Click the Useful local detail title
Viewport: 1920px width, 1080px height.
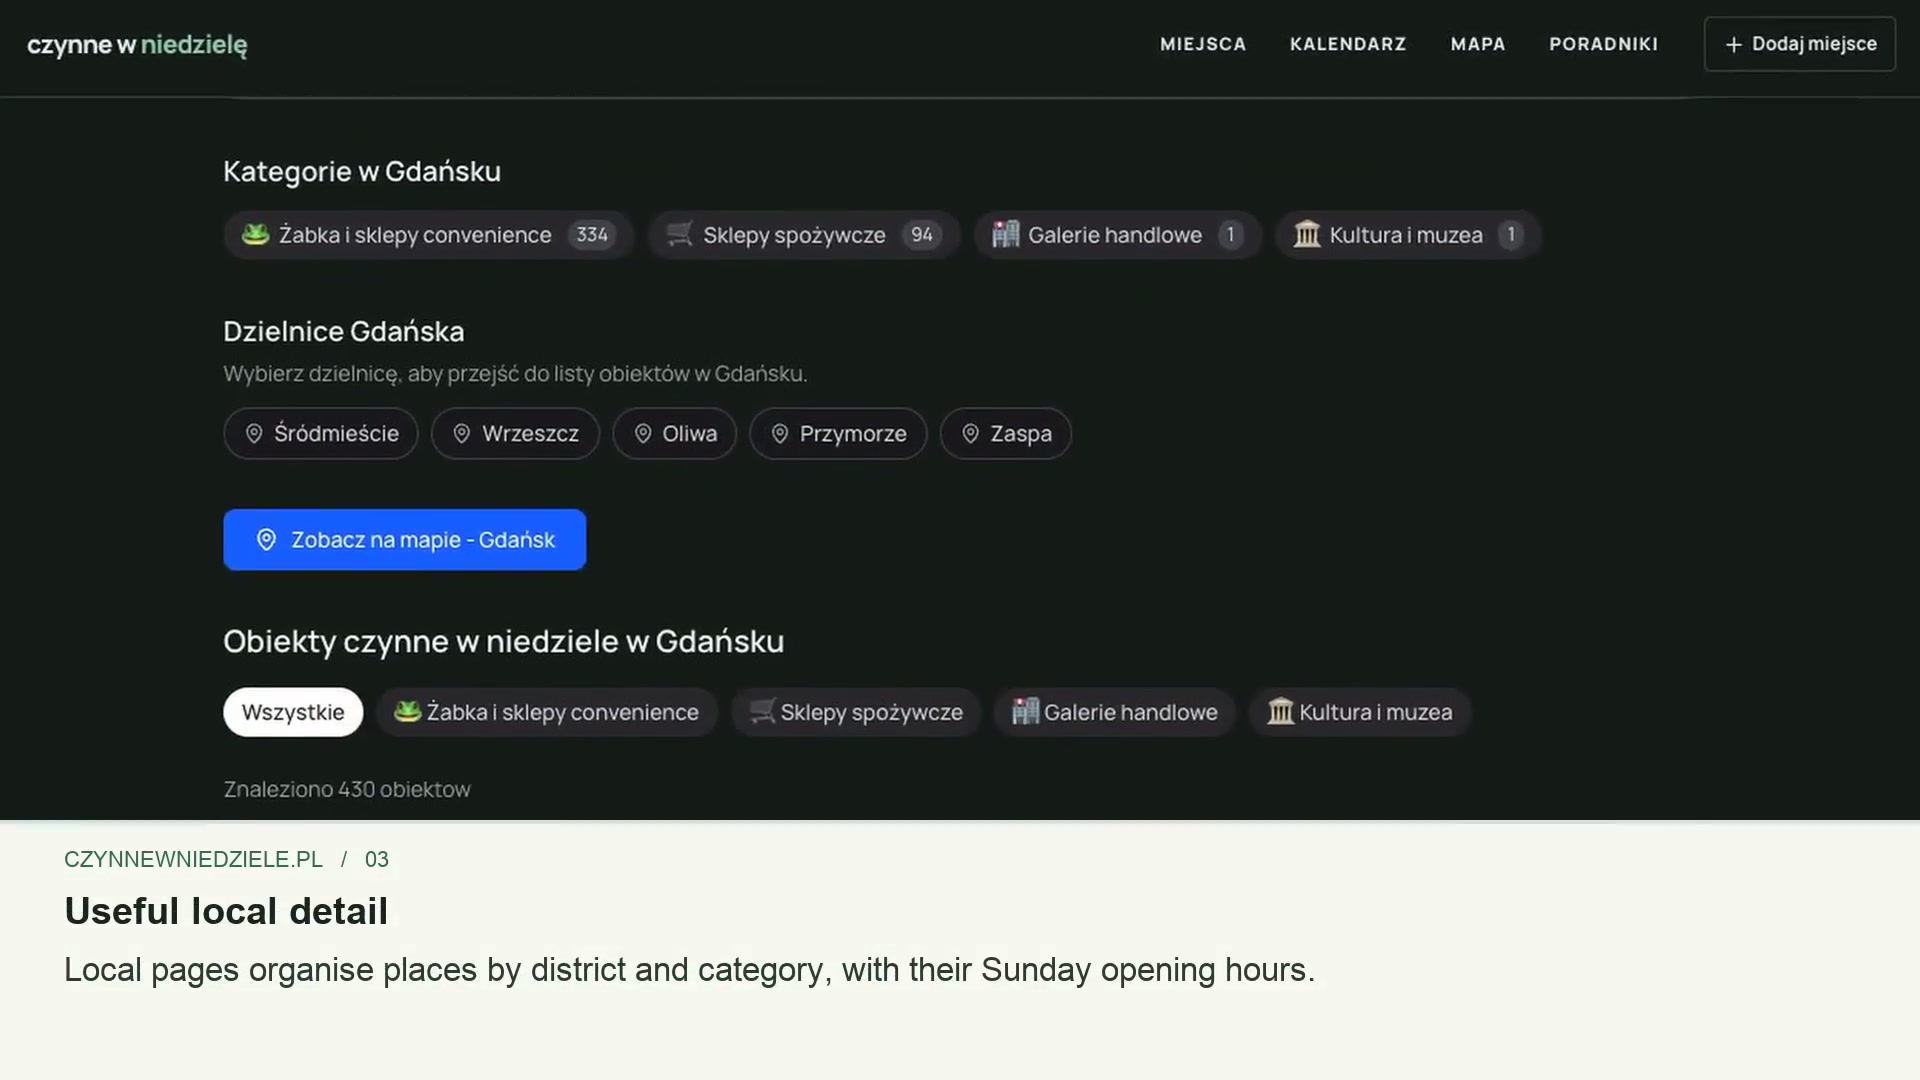click(x=226, y=912)
